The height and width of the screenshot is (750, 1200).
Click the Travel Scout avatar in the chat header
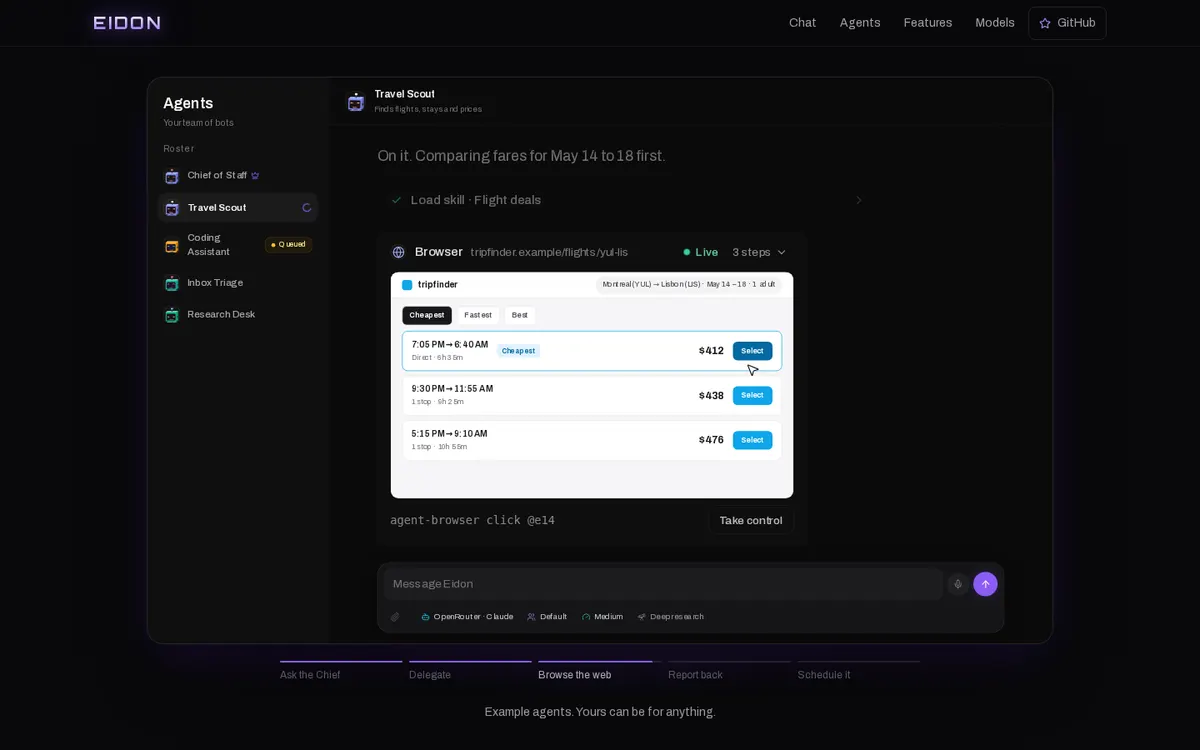coord(355,102)
